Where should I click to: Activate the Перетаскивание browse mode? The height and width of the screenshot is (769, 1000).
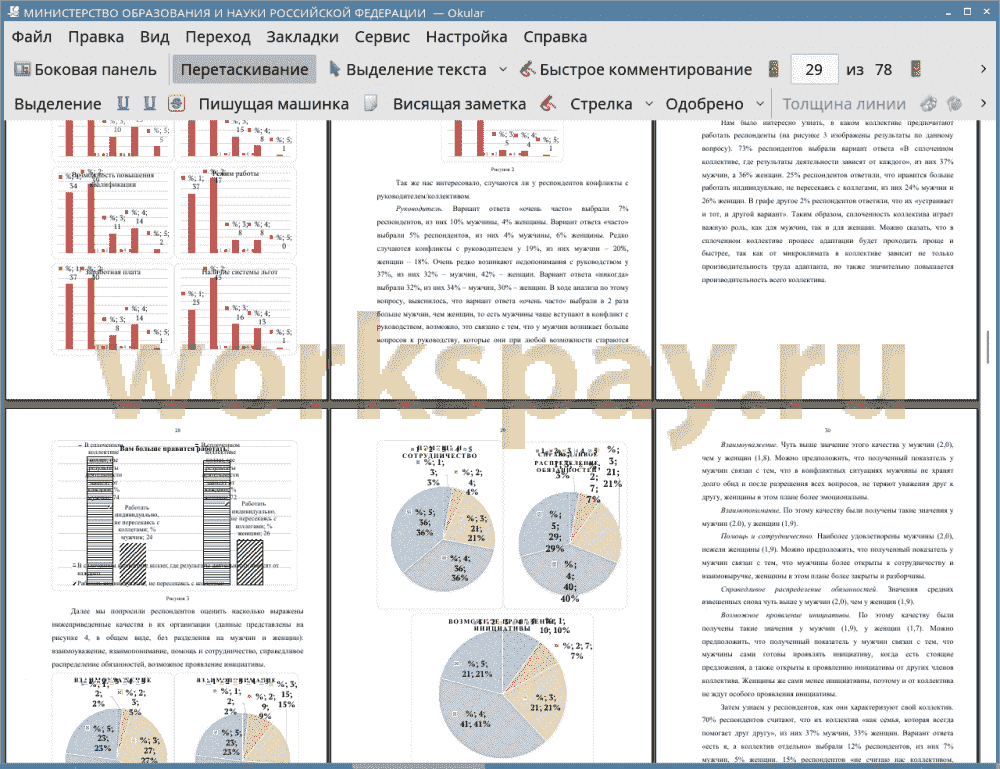point(244,70)
